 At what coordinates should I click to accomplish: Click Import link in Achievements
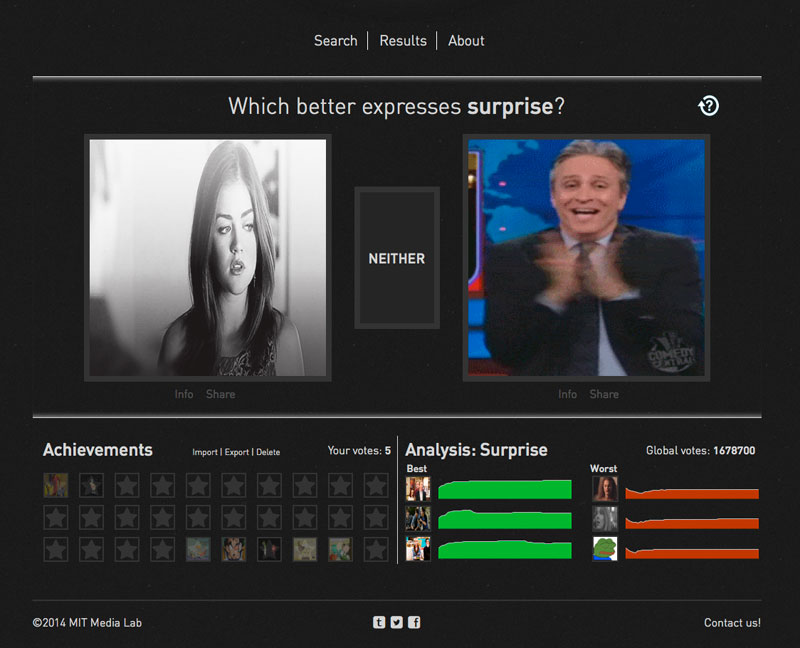[205, 452]
